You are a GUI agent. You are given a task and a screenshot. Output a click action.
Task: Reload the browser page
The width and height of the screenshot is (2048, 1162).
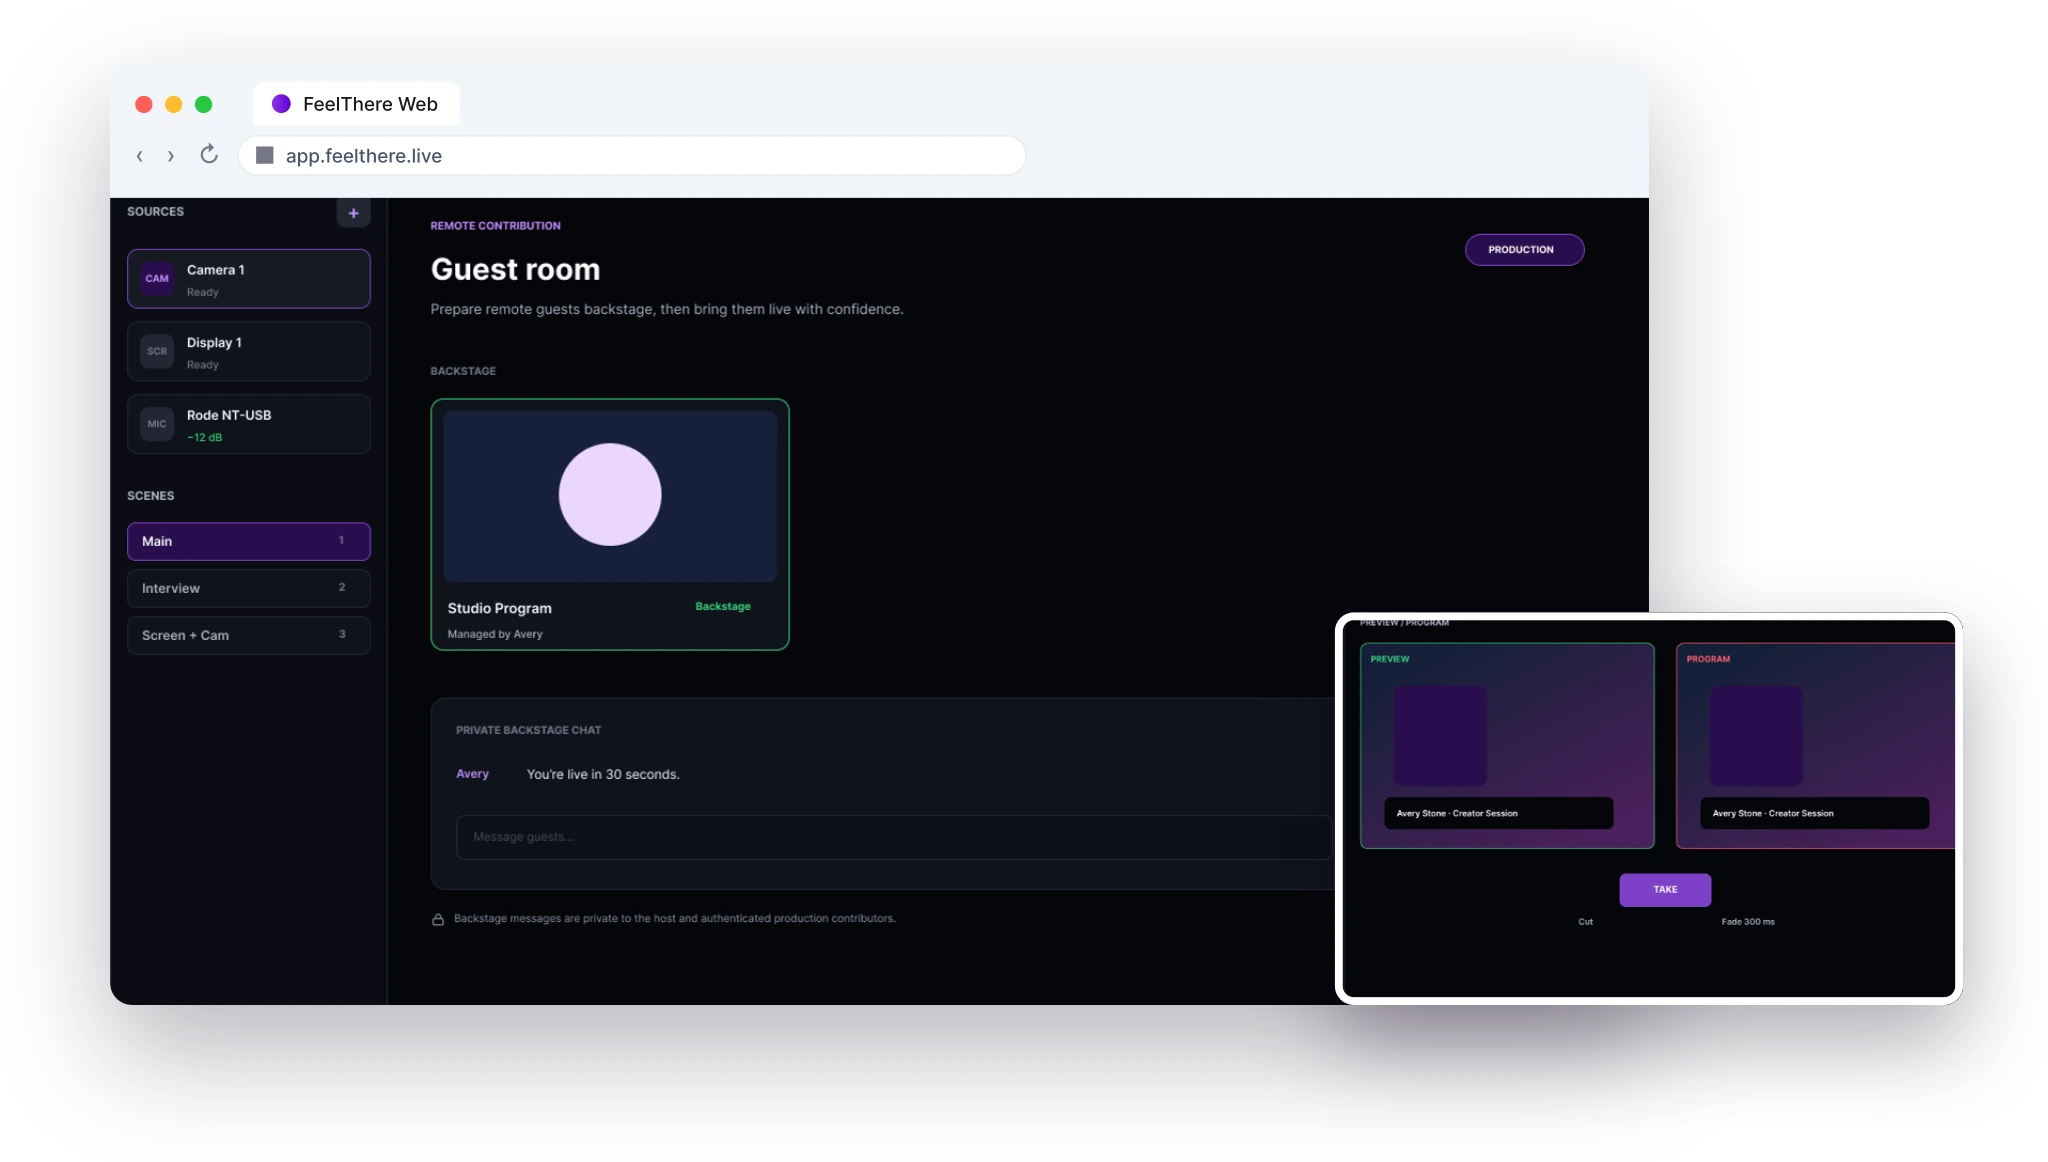(209, 154)
